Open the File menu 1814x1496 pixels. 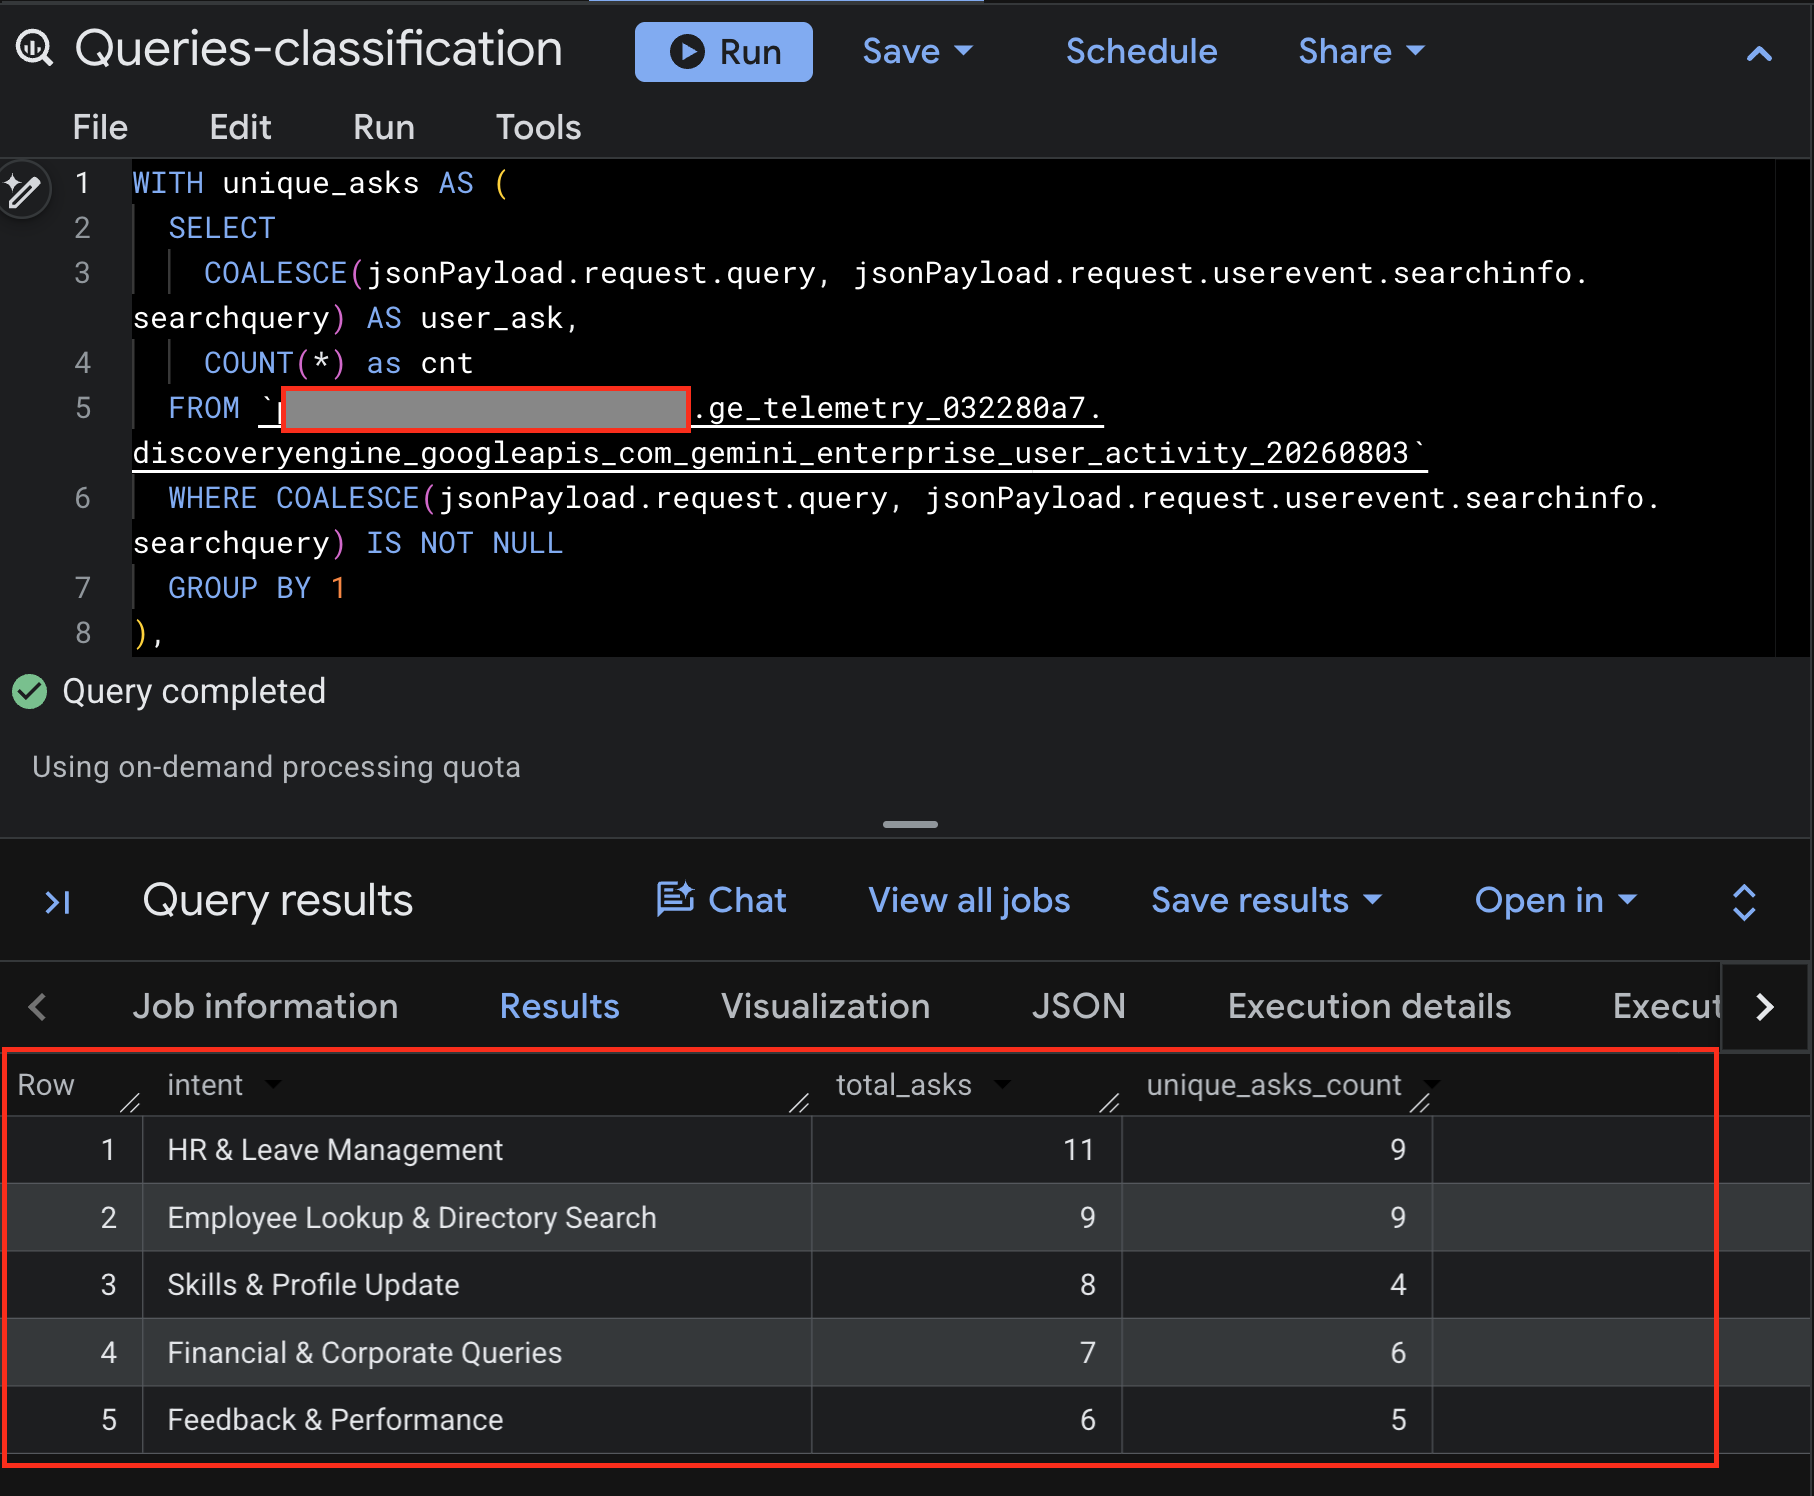[100, 127]
